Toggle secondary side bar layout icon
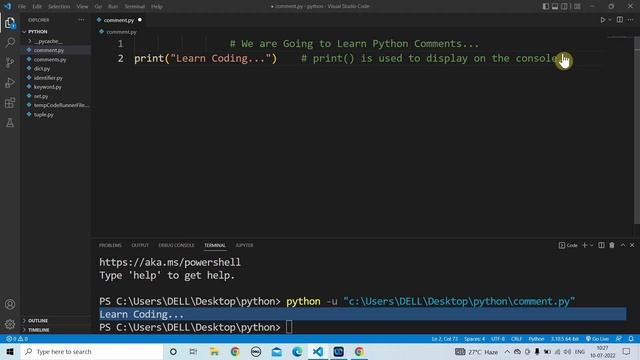This screenshot has width=640, height=360. (564, 6)
